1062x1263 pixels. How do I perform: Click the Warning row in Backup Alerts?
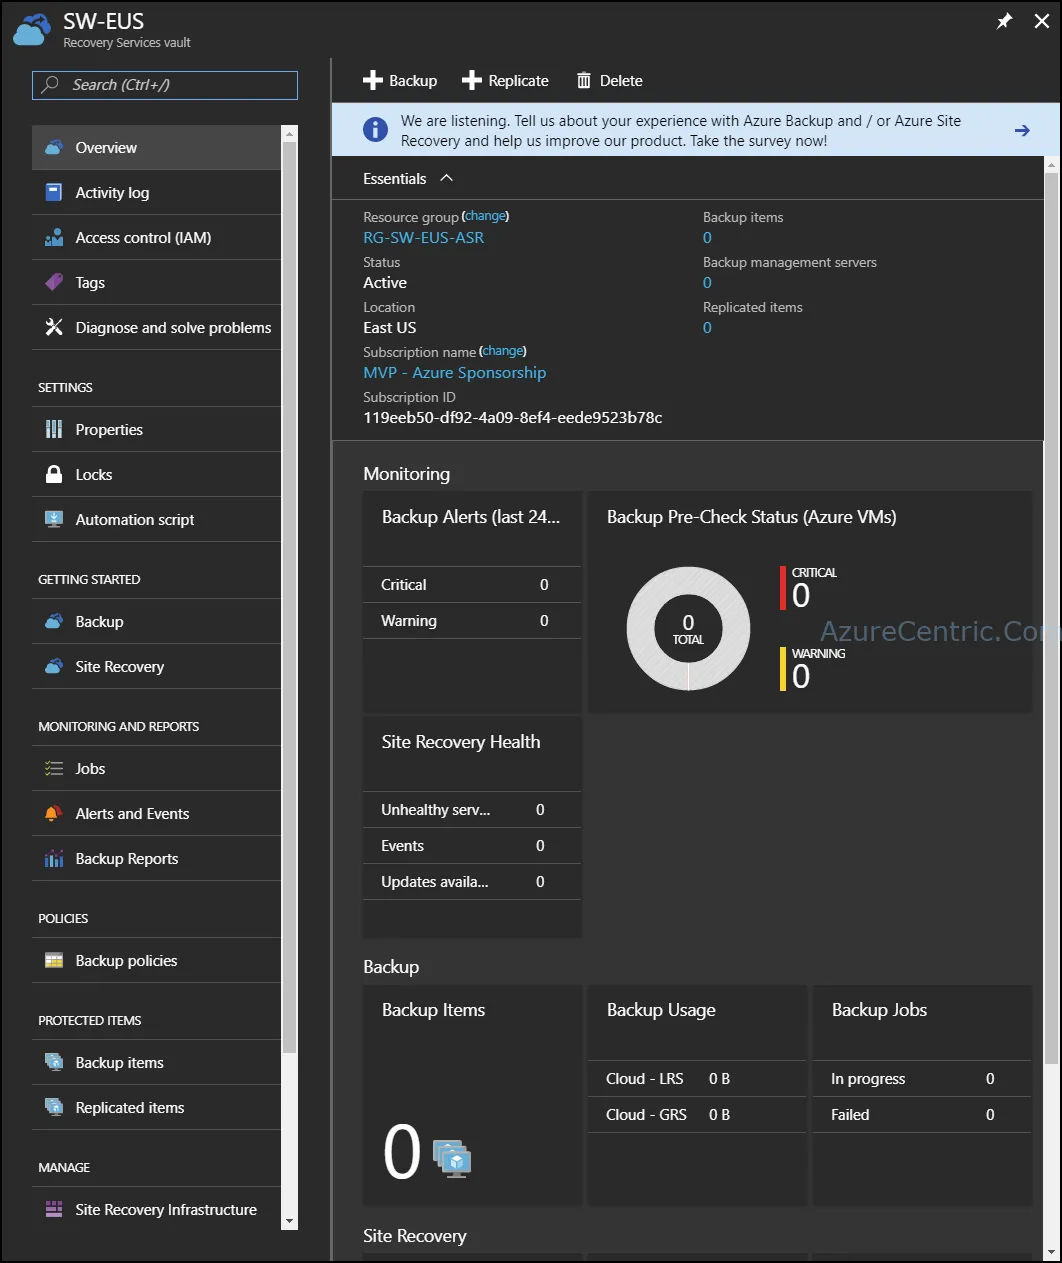point(472,620)
